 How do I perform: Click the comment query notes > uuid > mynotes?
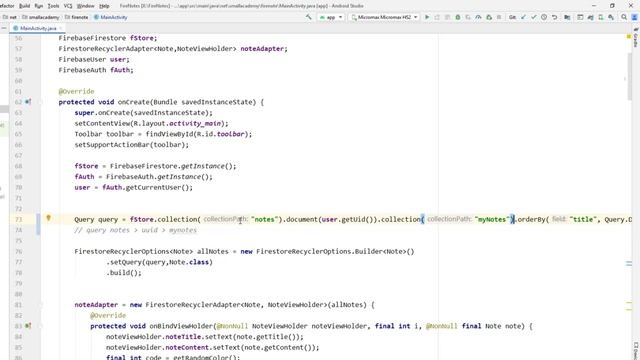tap(136, 230)
